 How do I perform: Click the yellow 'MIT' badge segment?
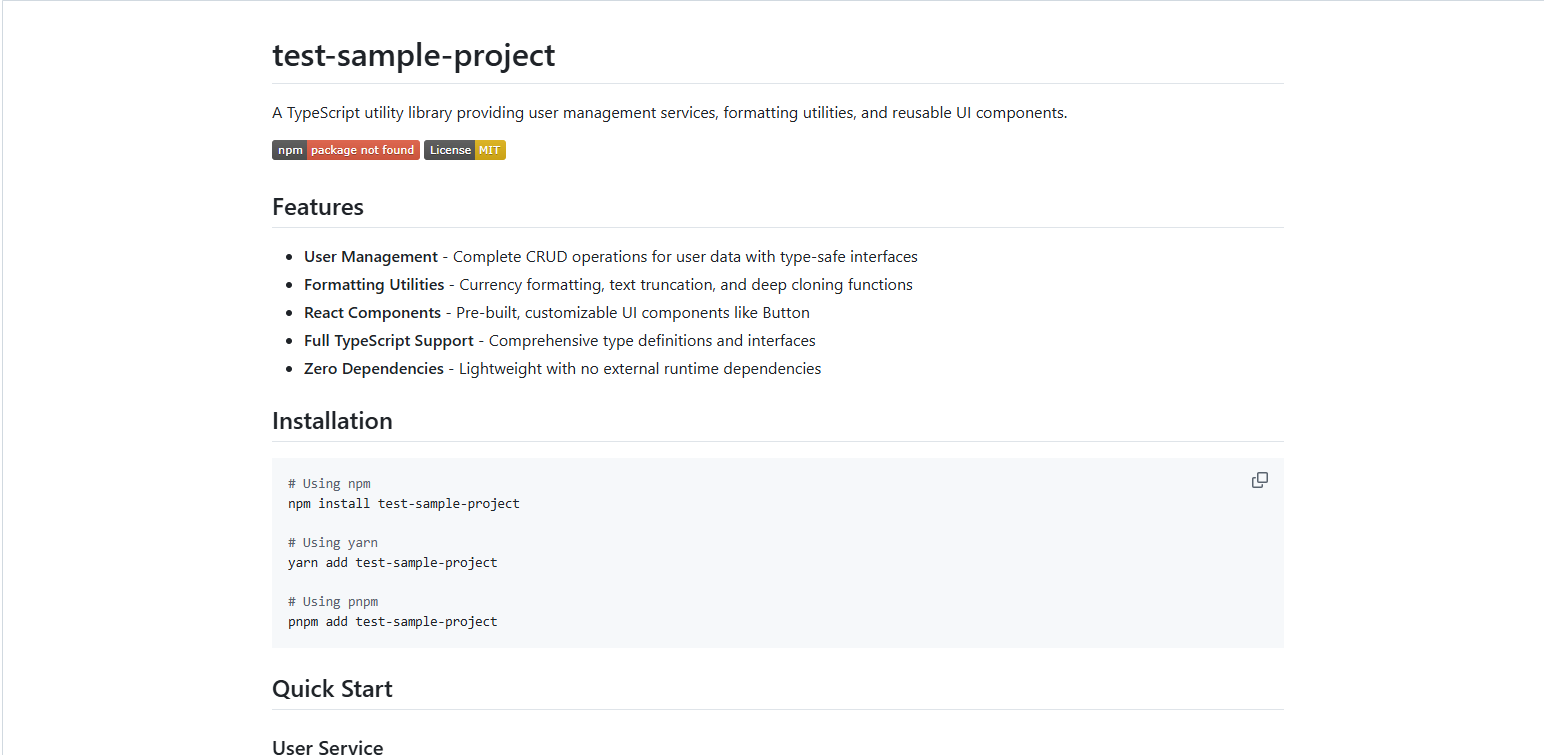(490, 150)
